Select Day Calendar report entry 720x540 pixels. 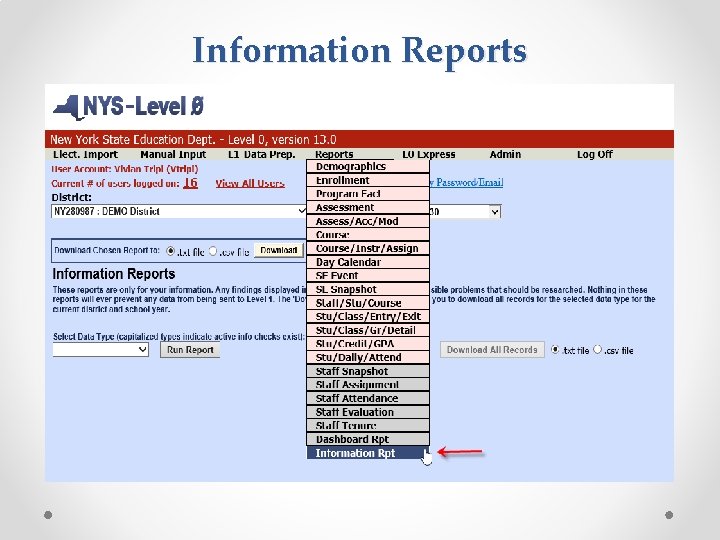368,262
